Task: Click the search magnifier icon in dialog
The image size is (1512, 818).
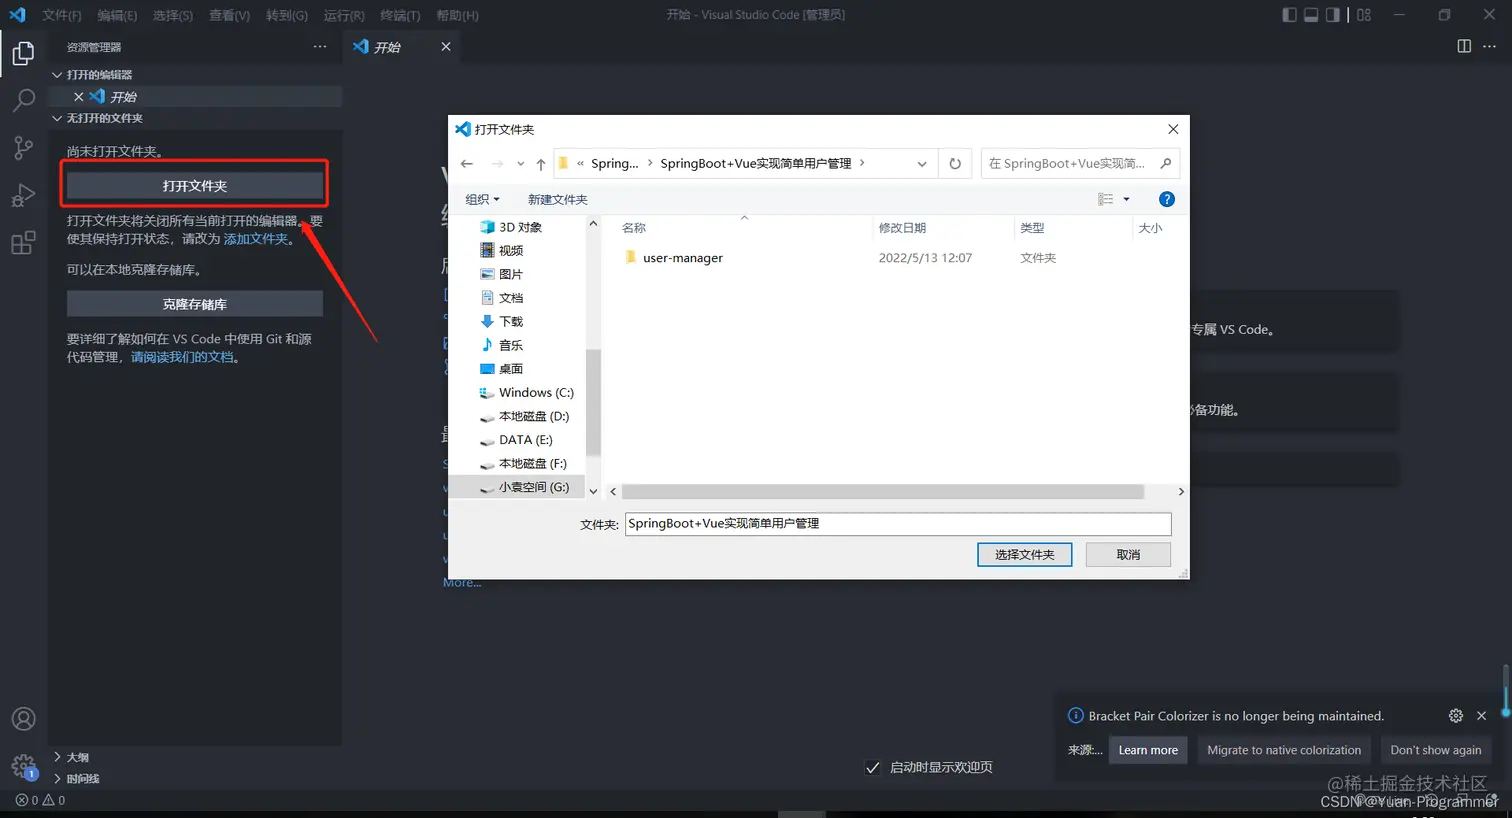Action: (1165, 163)
